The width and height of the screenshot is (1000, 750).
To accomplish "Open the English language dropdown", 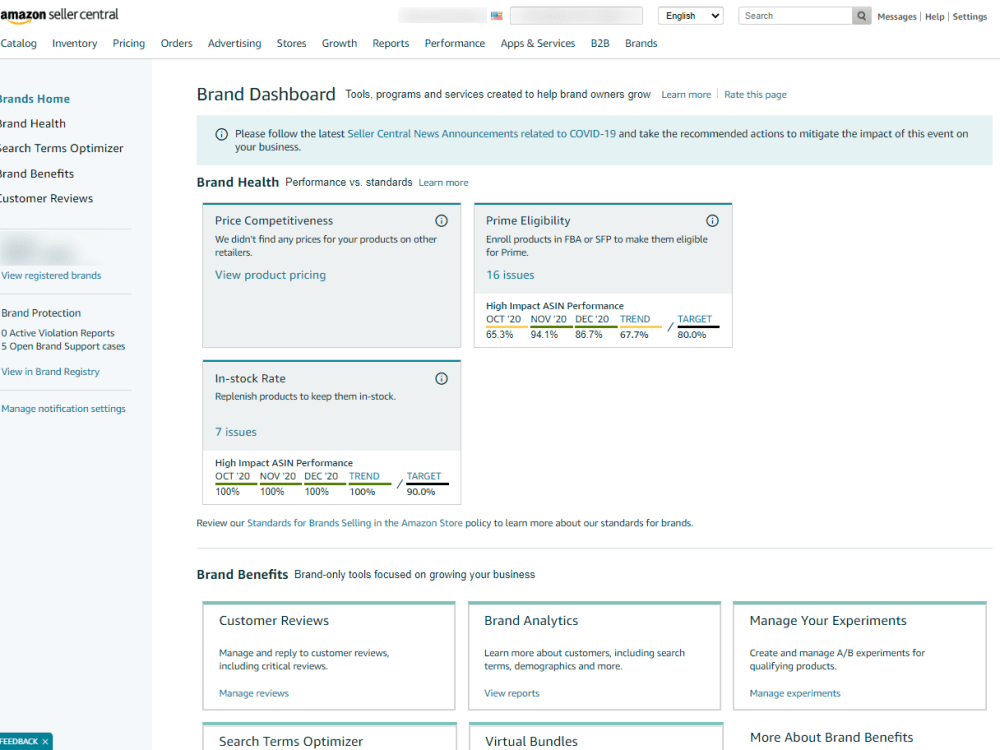I will (x=691, y=16).
